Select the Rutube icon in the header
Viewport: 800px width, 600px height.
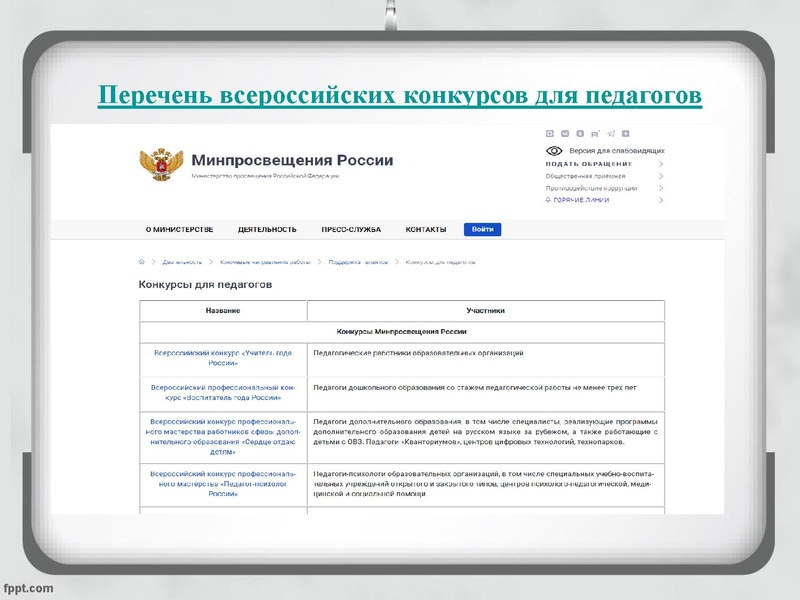tap(595, 132)
